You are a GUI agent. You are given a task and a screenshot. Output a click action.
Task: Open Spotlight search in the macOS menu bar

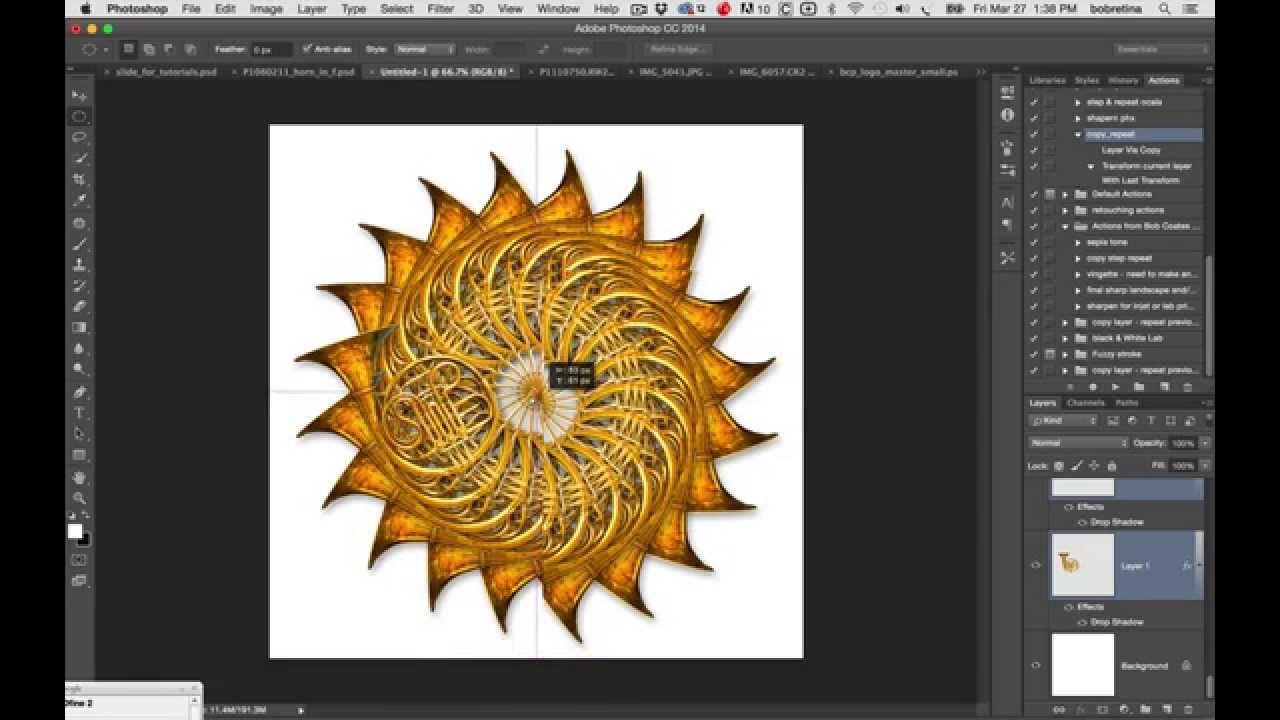tap(1165, 9)
